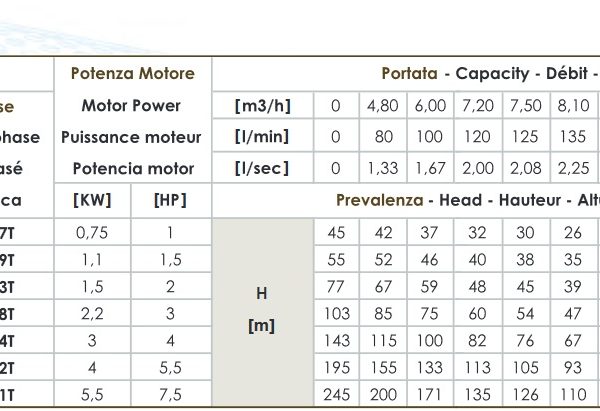Click the 7,5 HP power cell
Screen dimensions: 600x411
170,394
